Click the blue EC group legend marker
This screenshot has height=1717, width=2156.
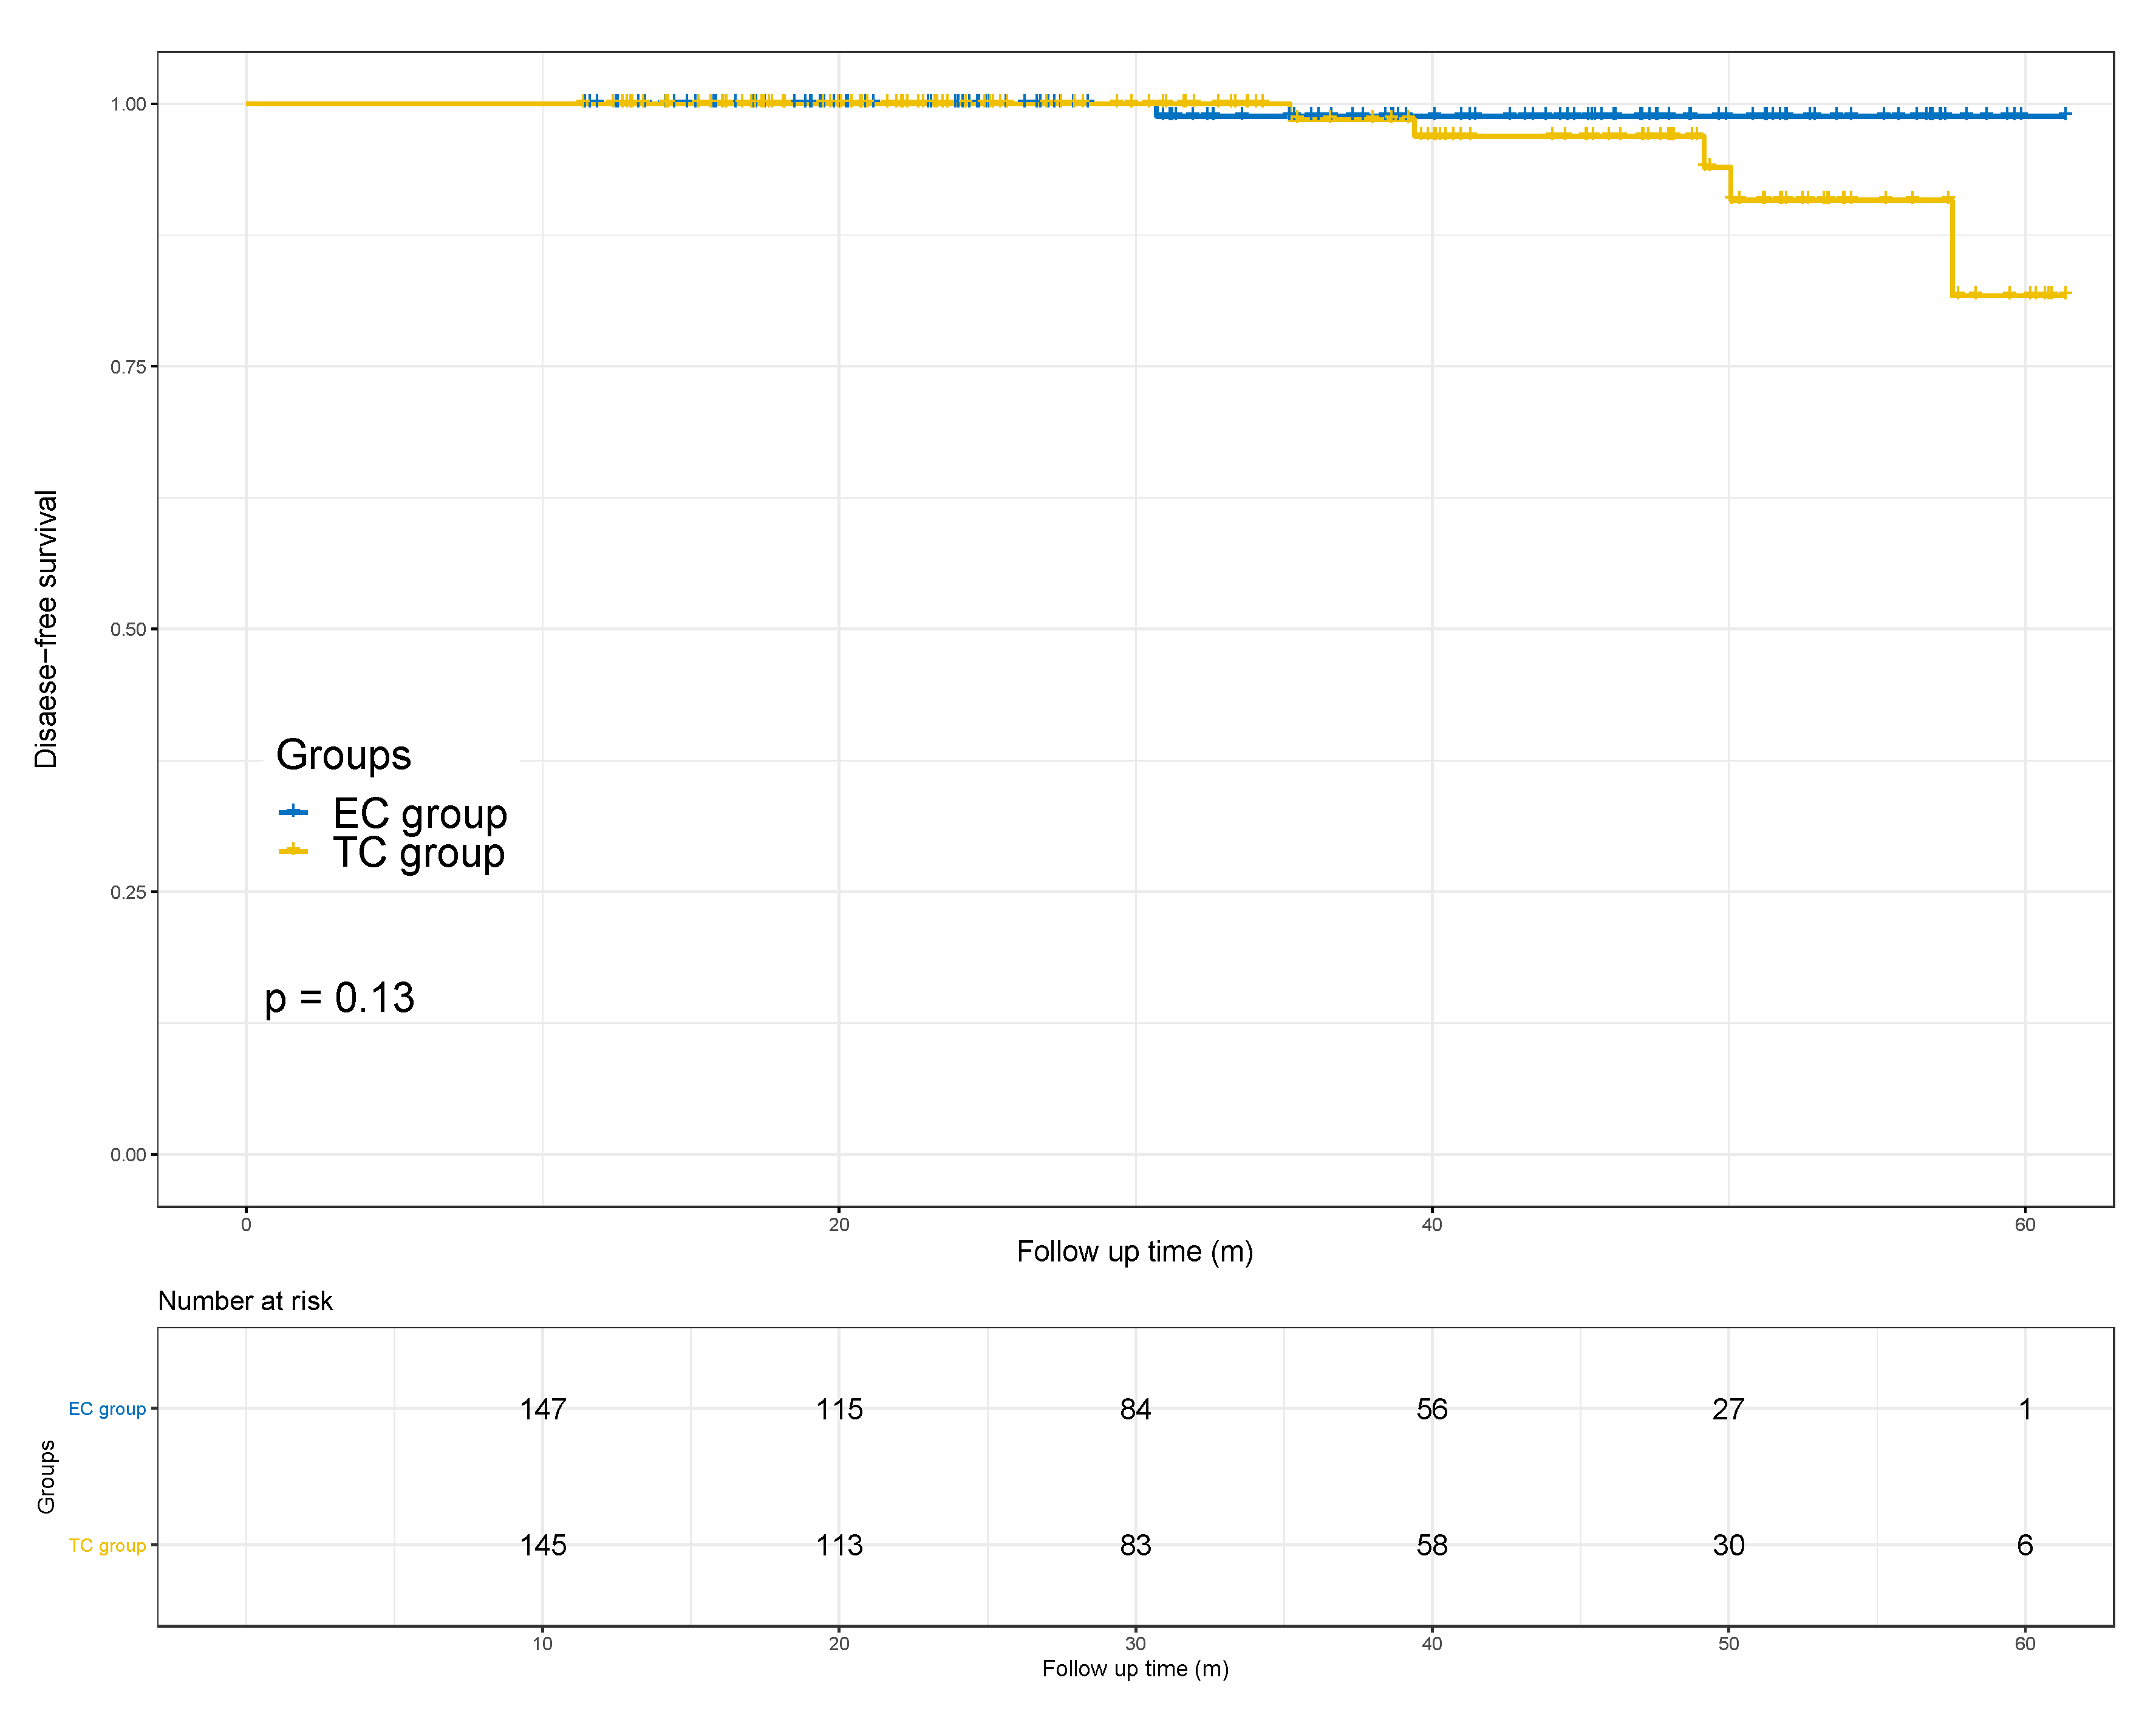(293, 812)
